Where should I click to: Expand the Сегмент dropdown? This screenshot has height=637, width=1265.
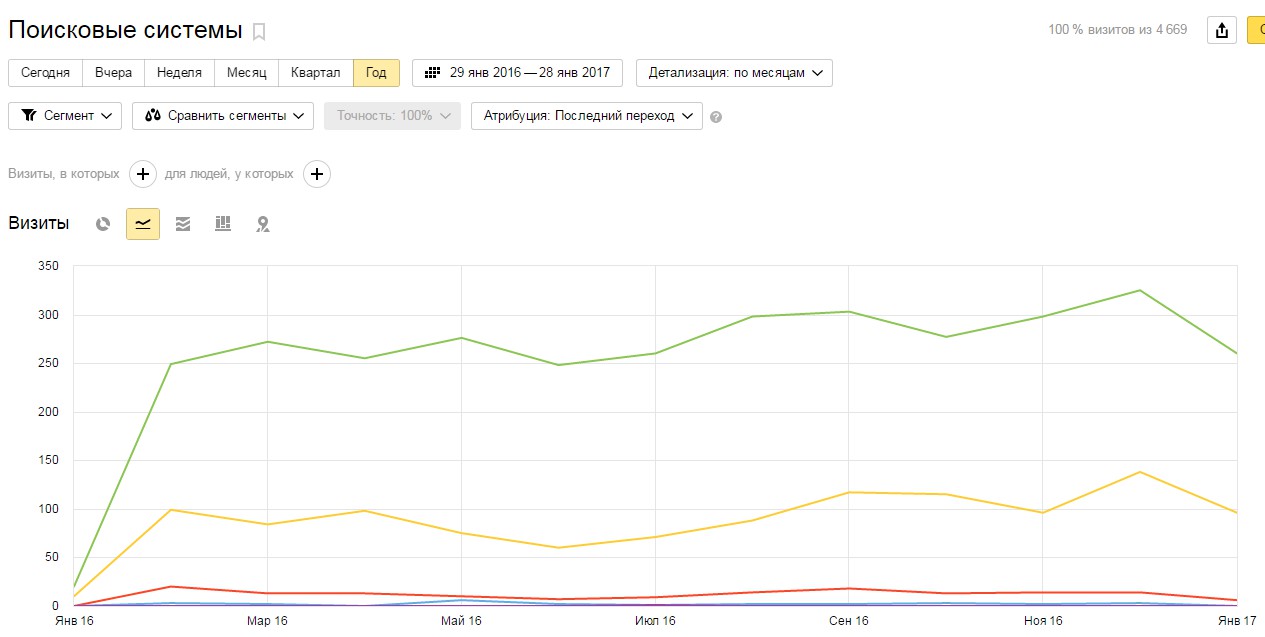65,116
